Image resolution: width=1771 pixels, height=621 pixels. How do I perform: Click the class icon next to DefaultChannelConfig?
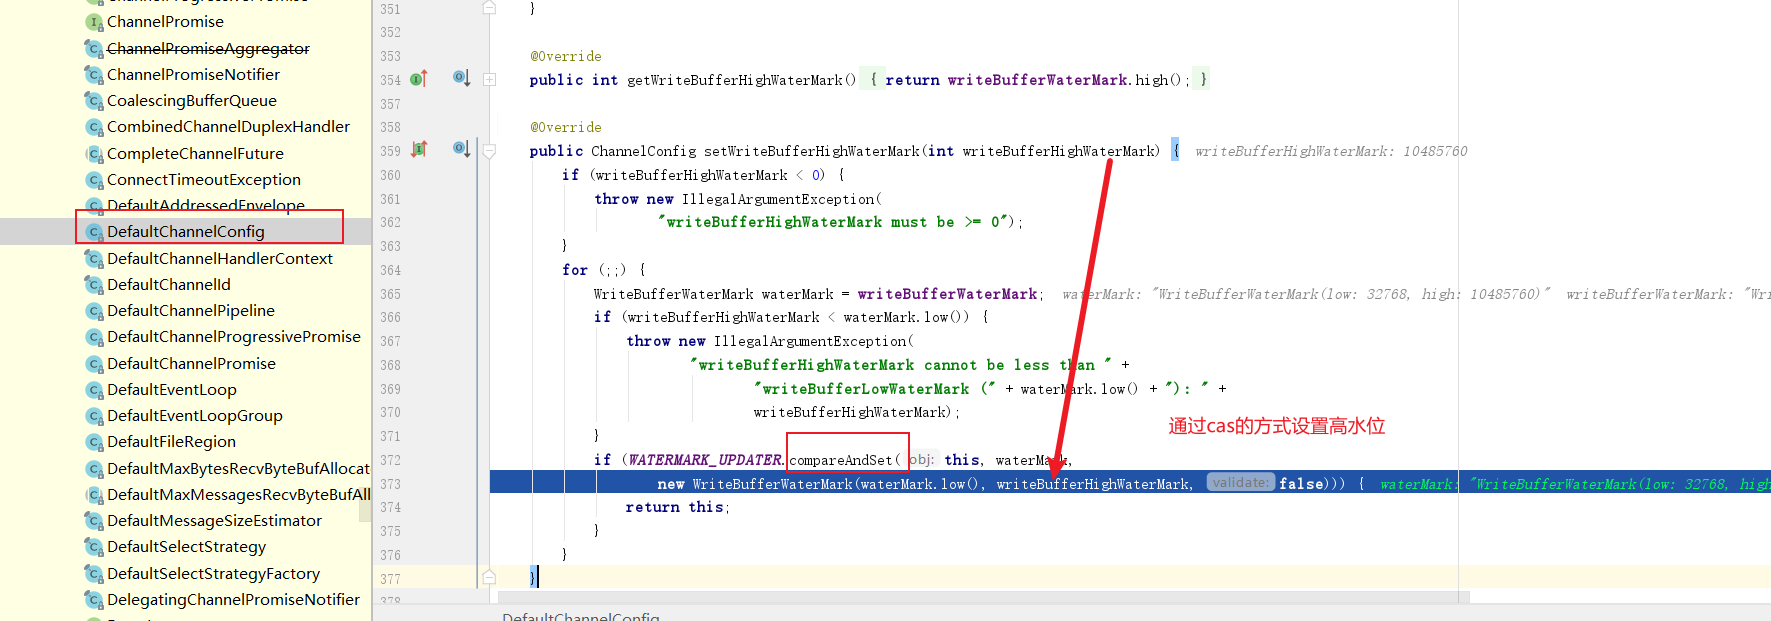click(x=95, y=232)
